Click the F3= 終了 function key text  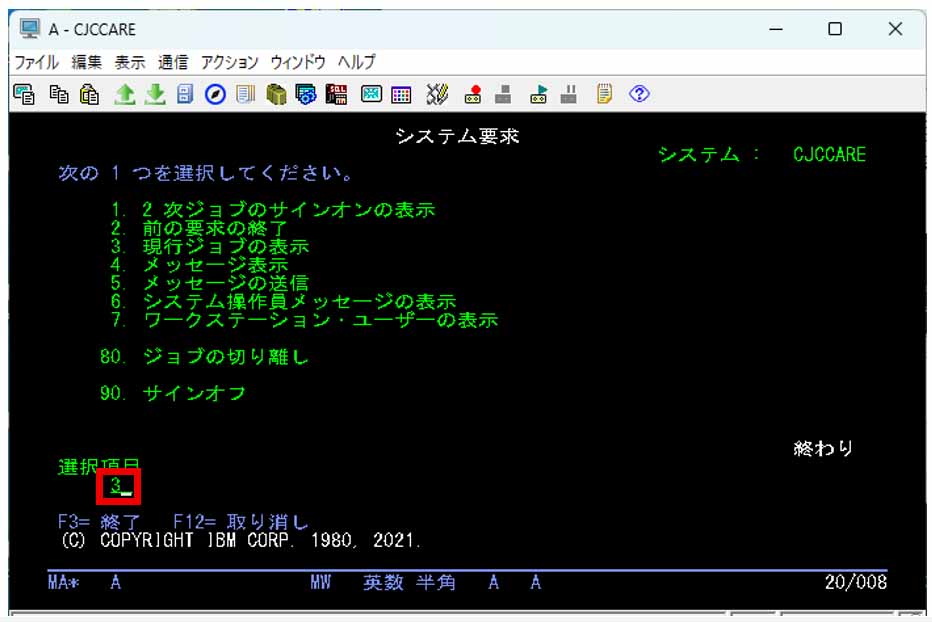coord(100,522)
